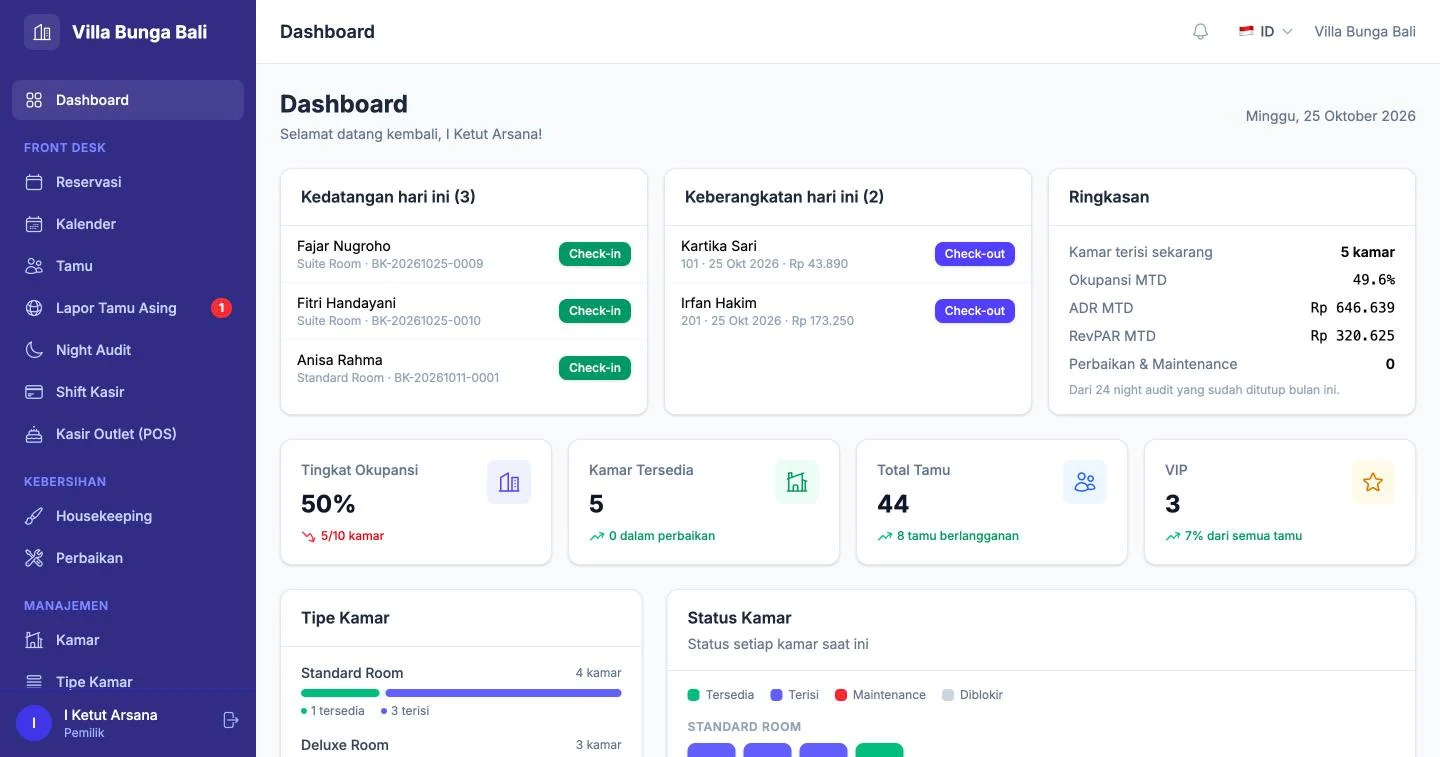1440x757 pixels.
Task: Click the '7% dari semua tamu' text
Action: [x=1243, y=536]
